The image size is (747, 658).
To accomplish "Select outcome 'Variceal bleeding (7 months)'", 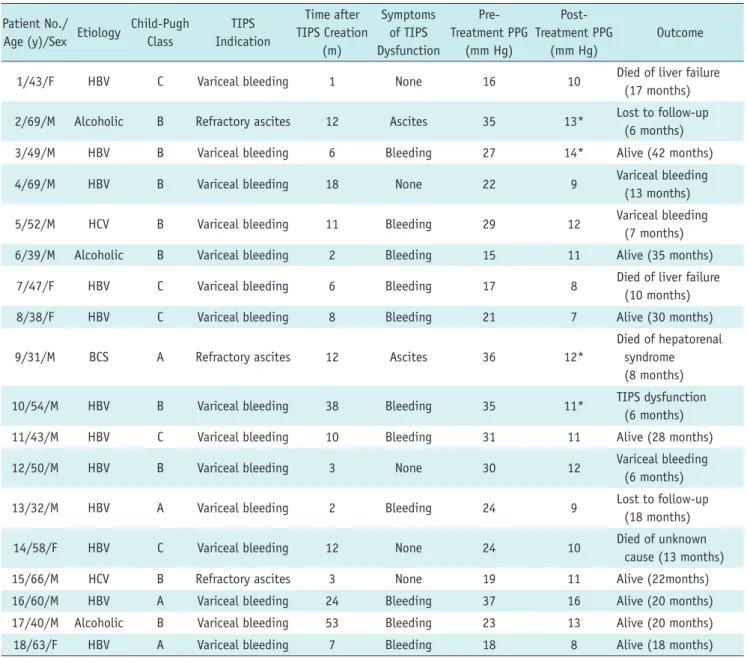I will (x=662, y=224).
